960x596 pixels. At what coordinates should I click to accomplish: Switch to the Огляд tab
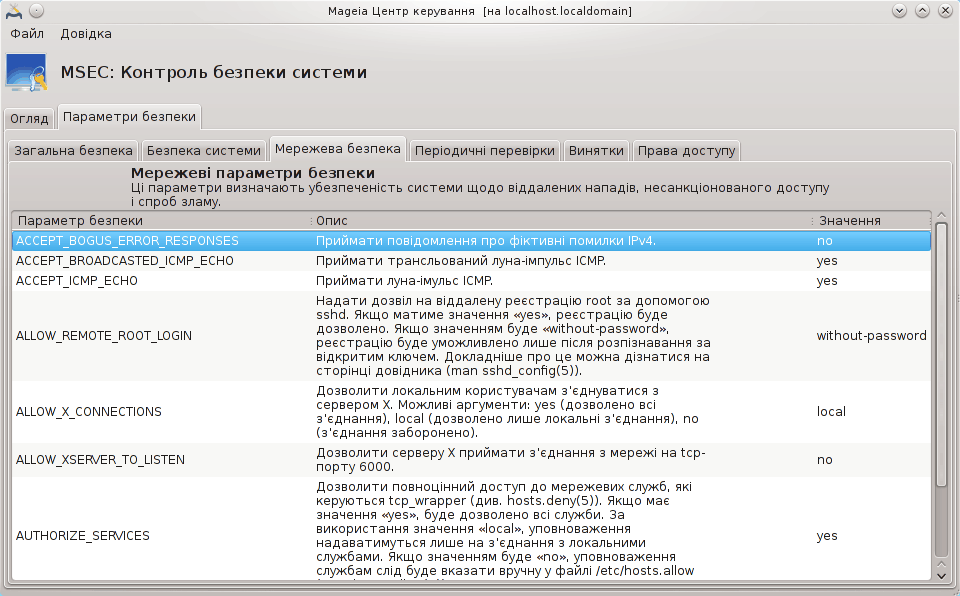(29, 118)
